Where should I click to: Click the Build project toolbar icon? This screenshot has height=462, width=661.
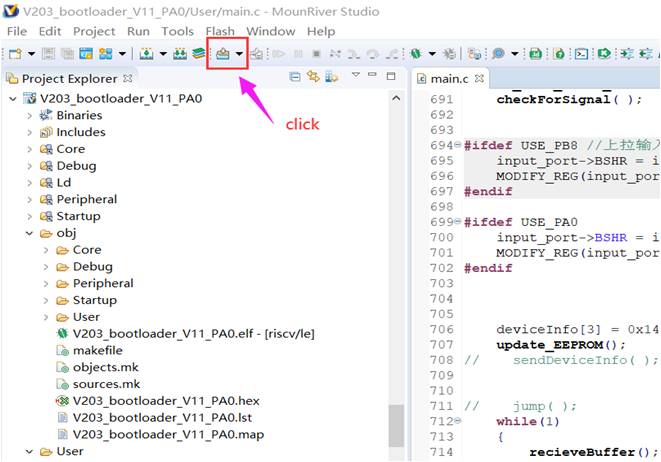146,54
